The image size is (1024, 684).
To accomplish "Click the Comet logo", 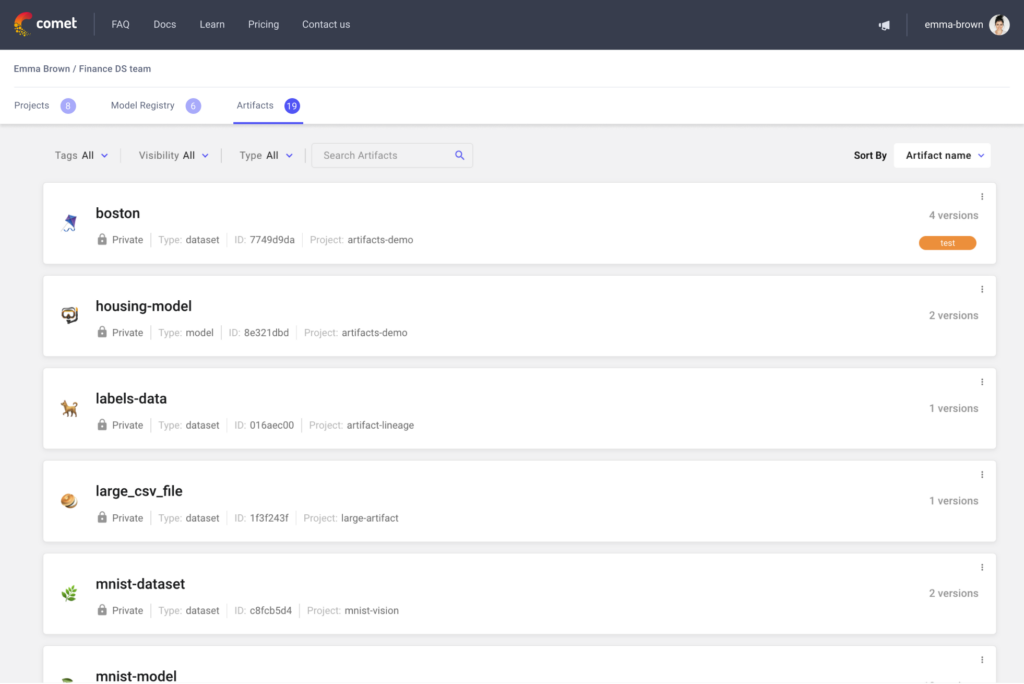I will (45, 24).
